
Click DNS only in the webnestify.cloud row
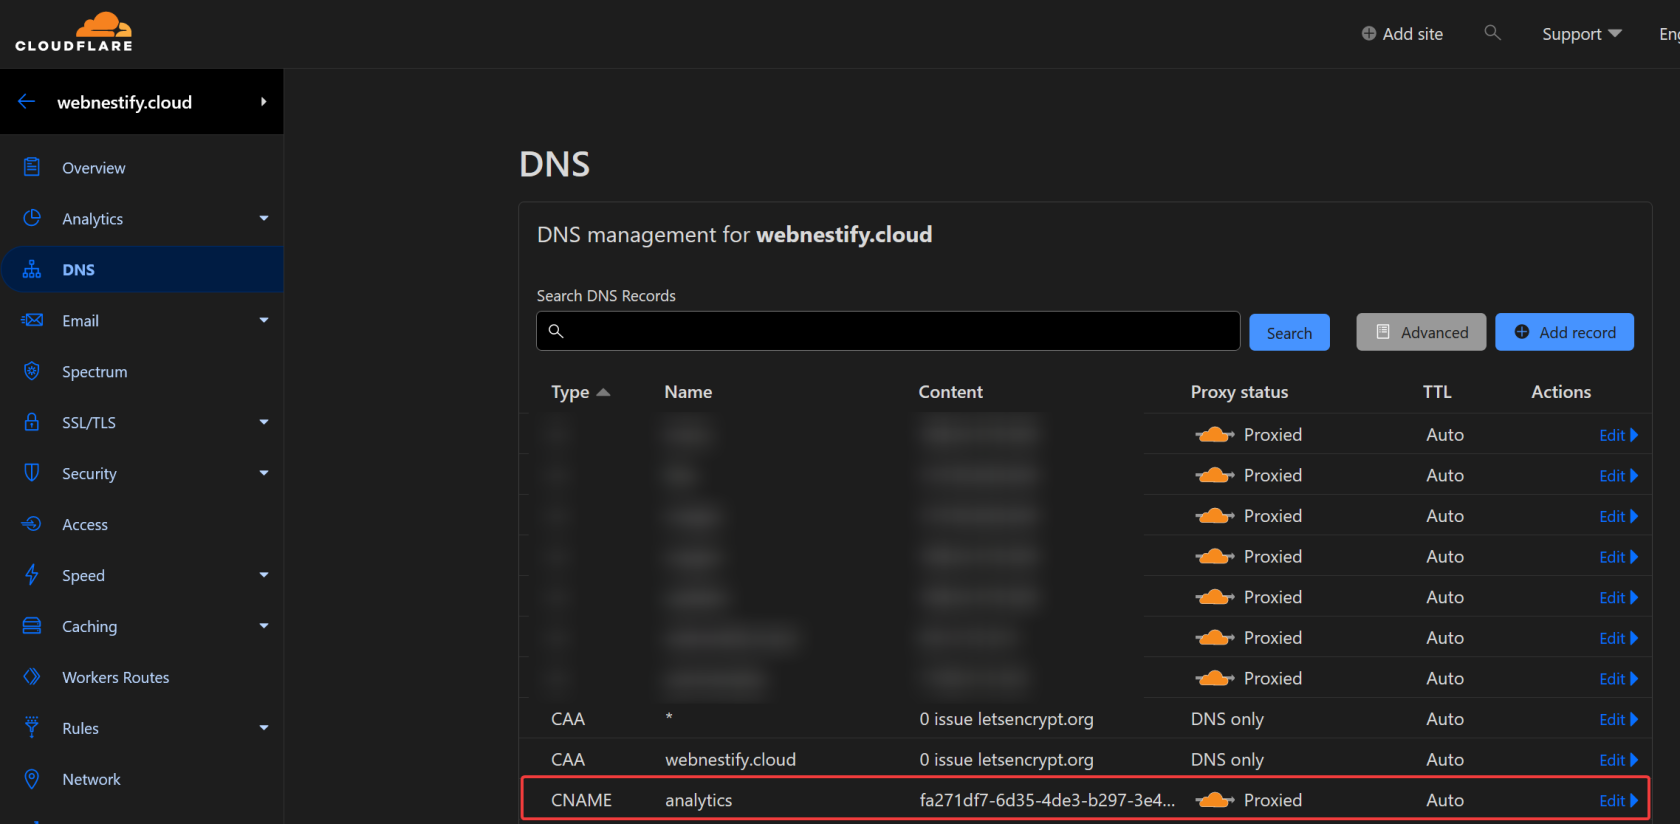click(x=1227, y=760)
